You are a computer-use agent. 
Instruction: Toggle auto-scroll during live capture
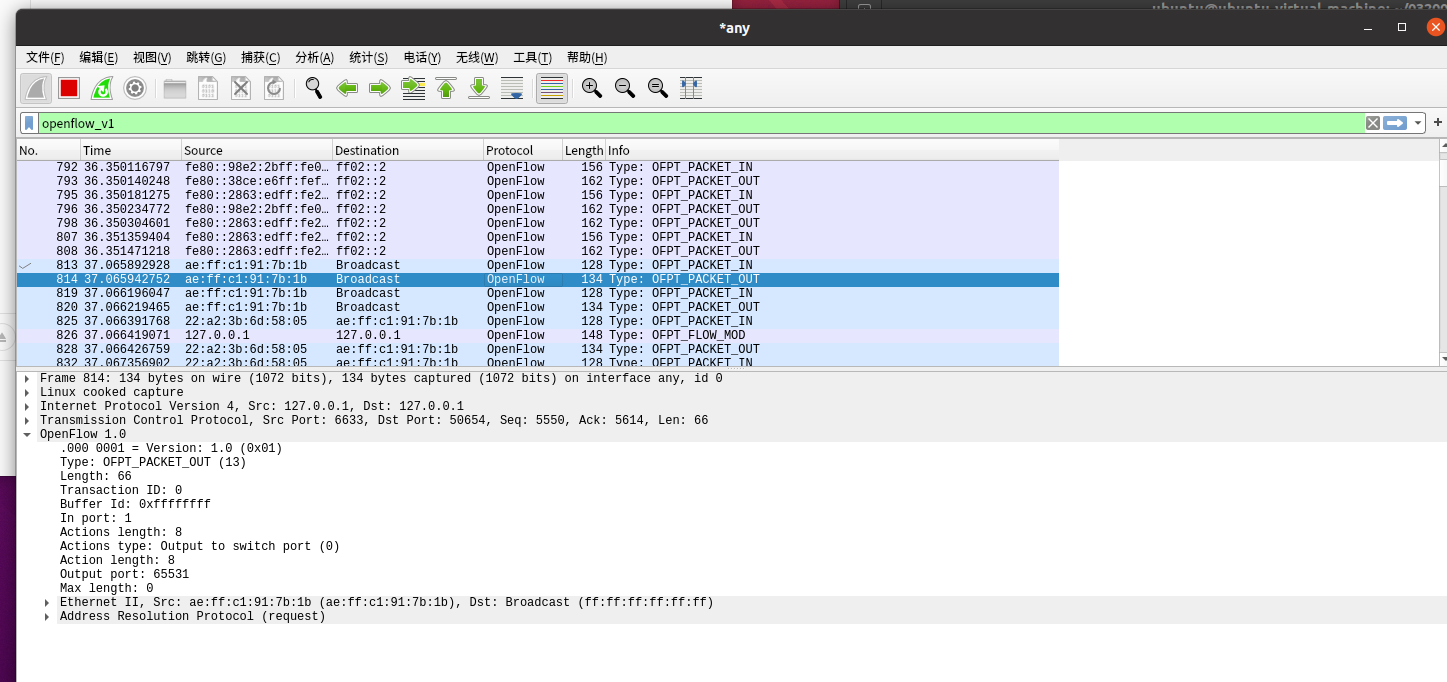(512, 88)
